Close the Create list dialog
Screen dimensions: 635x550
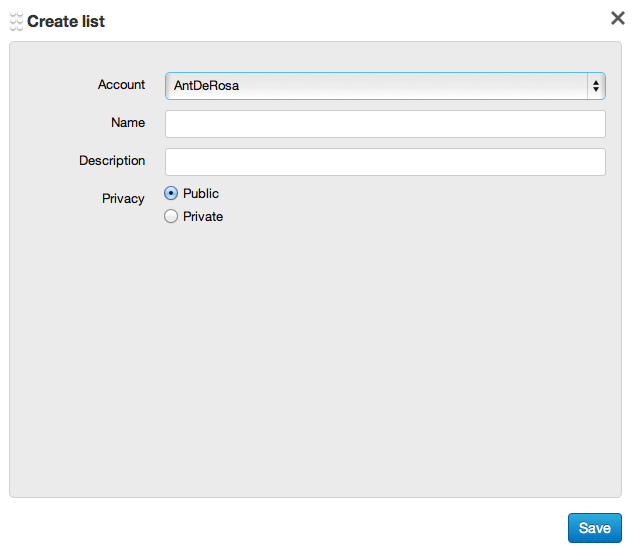tap(618, 18)
